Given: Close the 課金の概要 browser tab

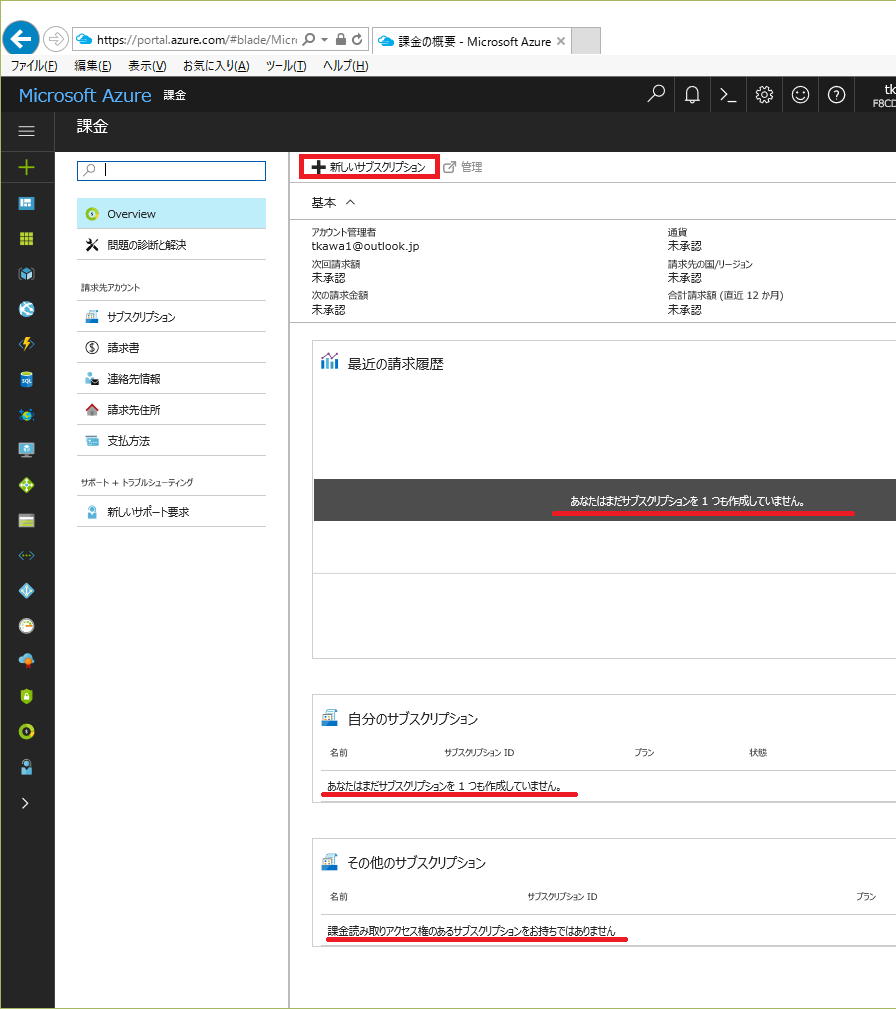Looking at the screenshot, I should click(x=561, y=41).
